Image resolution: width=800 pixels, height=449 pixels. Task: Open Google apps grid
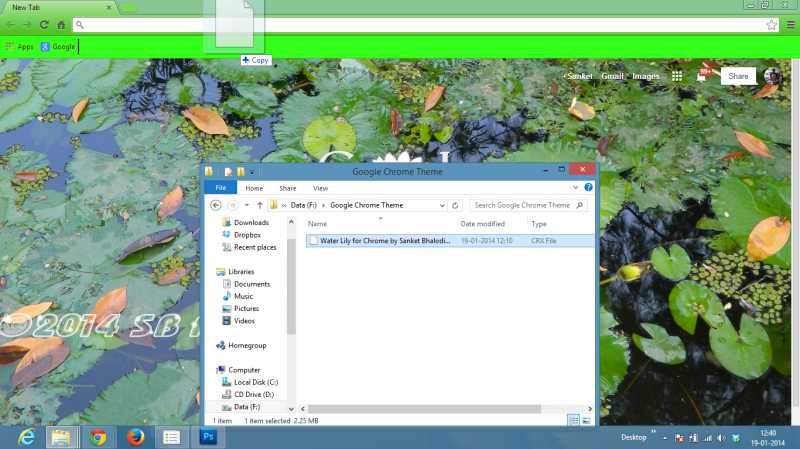(x=677, y=76)
